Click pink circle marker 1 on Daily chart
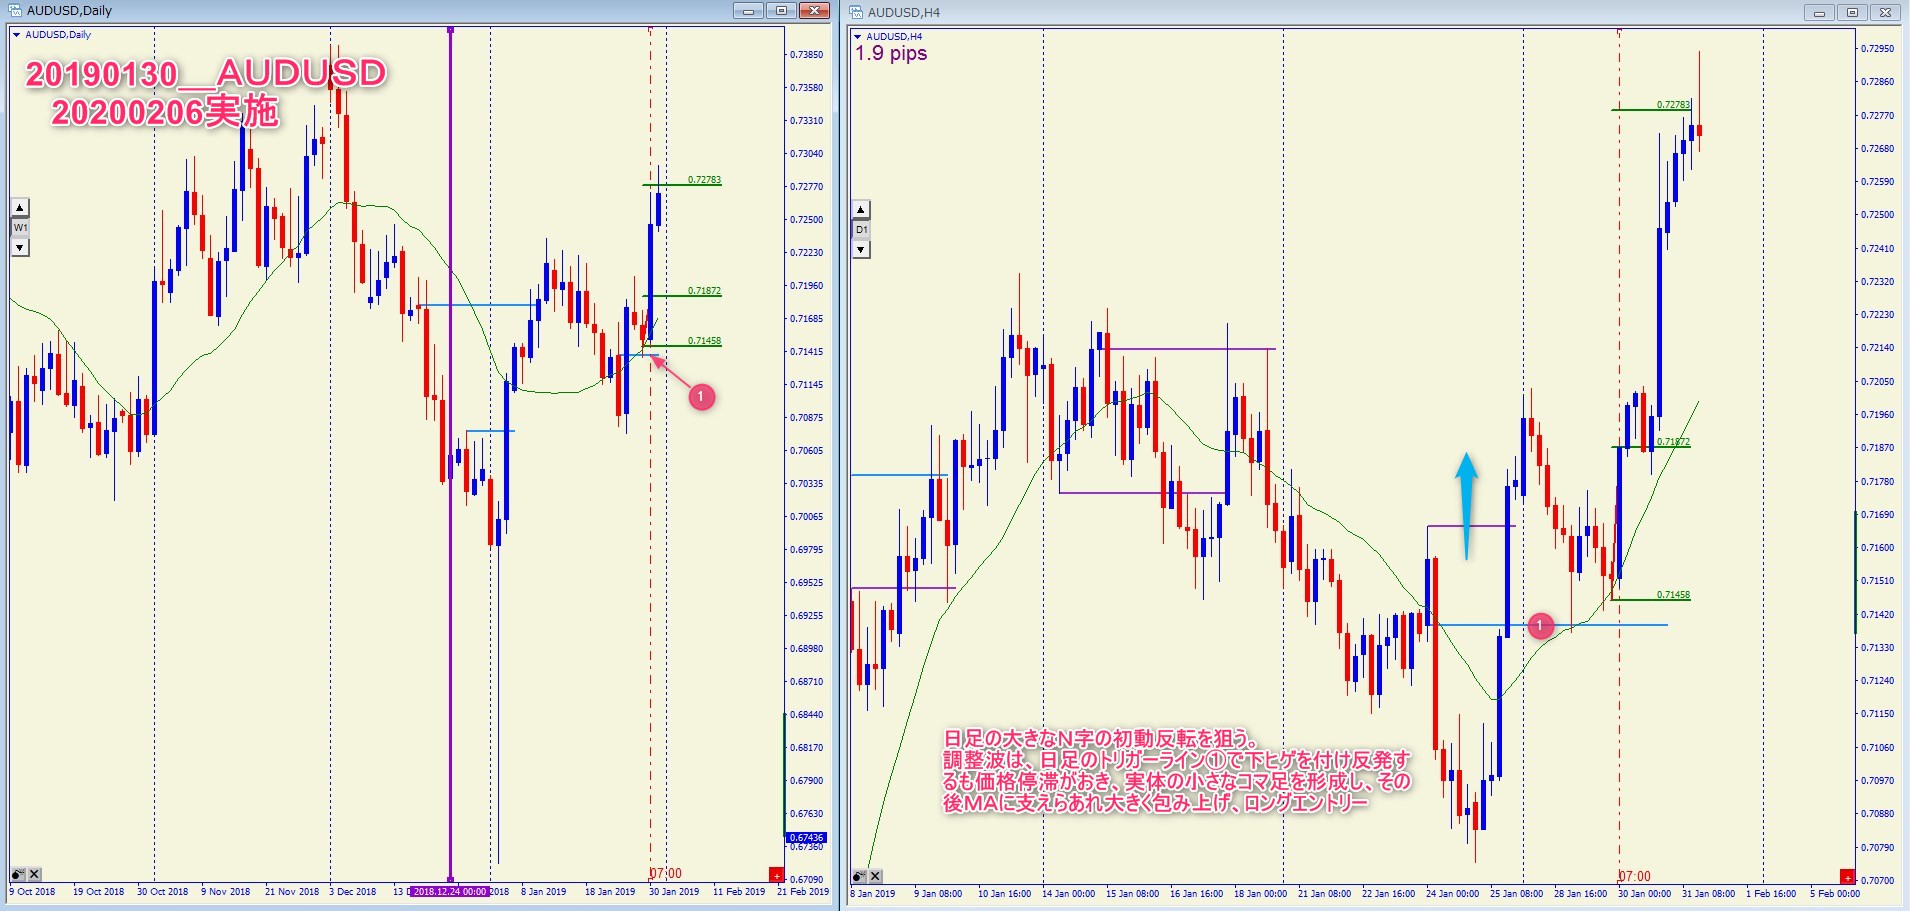This screenshot has width=1910, height=911. 701,397
